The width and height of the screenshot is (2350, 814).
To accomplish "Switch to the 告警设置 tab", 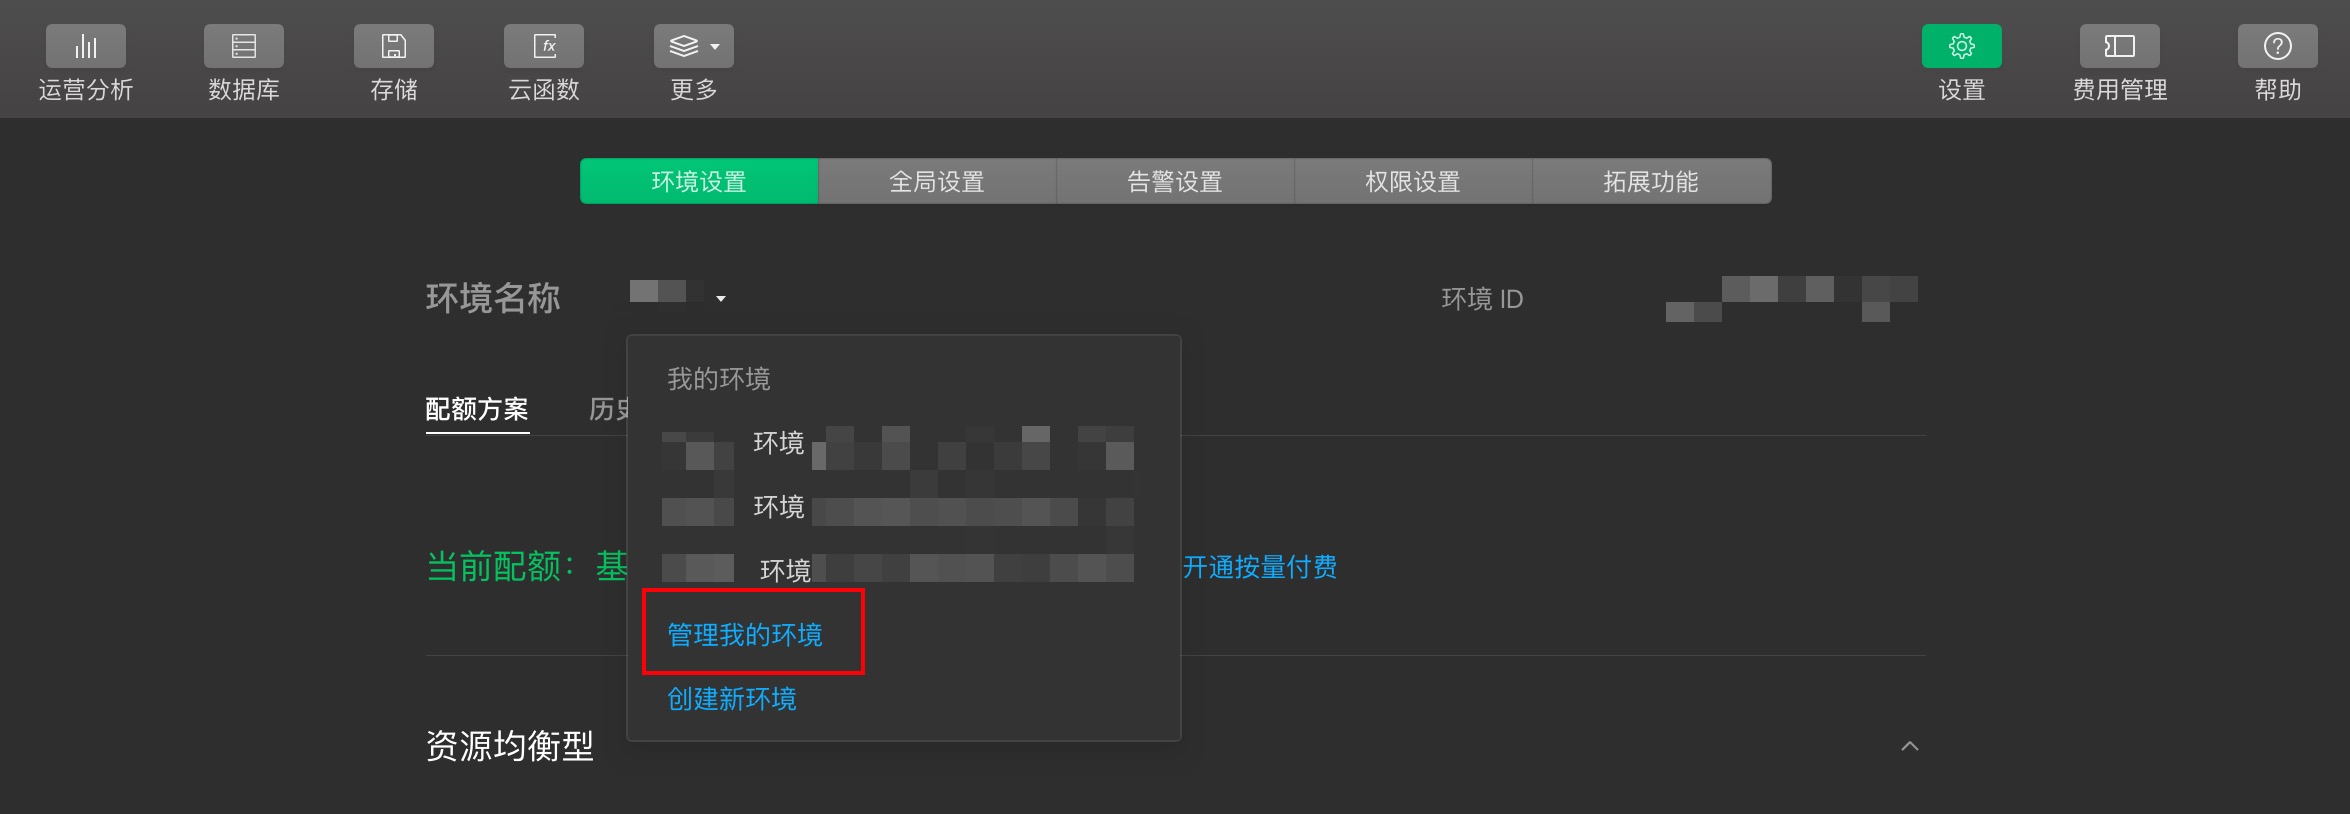I will 1175,181.
